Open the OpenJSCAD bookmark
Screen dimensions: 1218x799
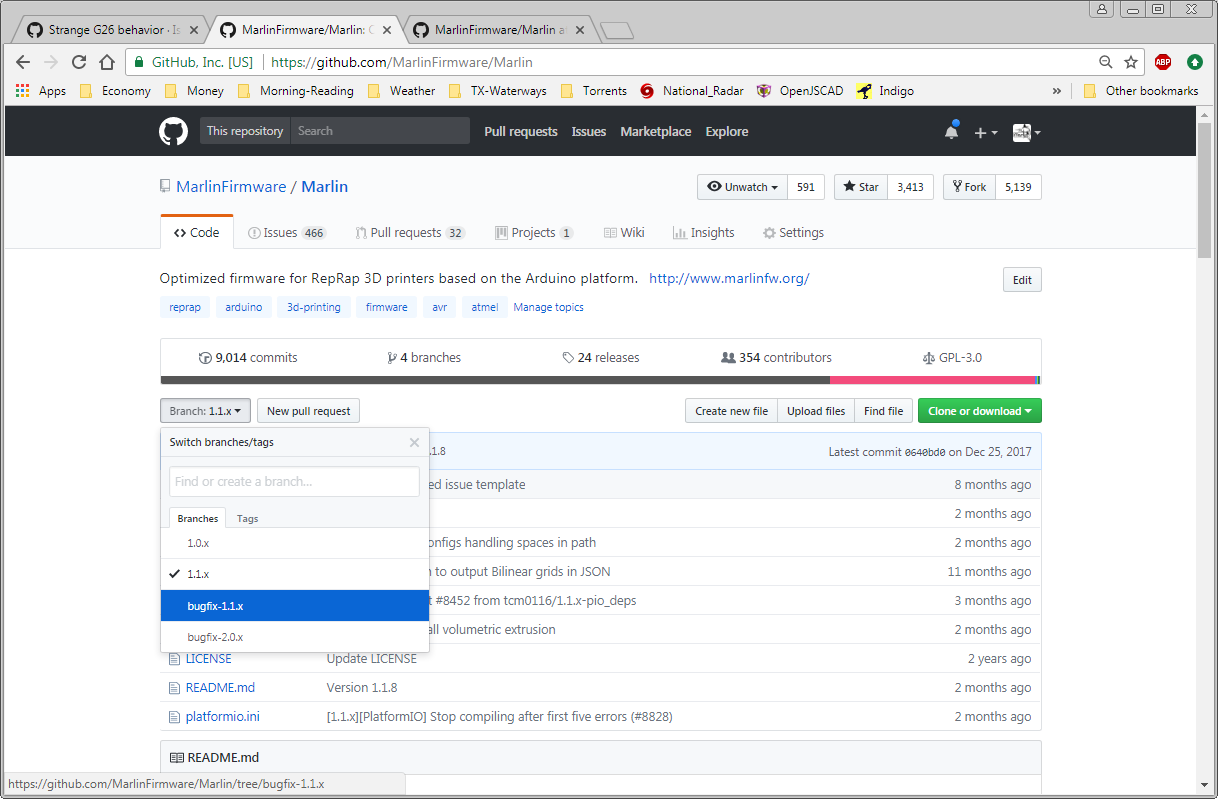click(800, 91)
